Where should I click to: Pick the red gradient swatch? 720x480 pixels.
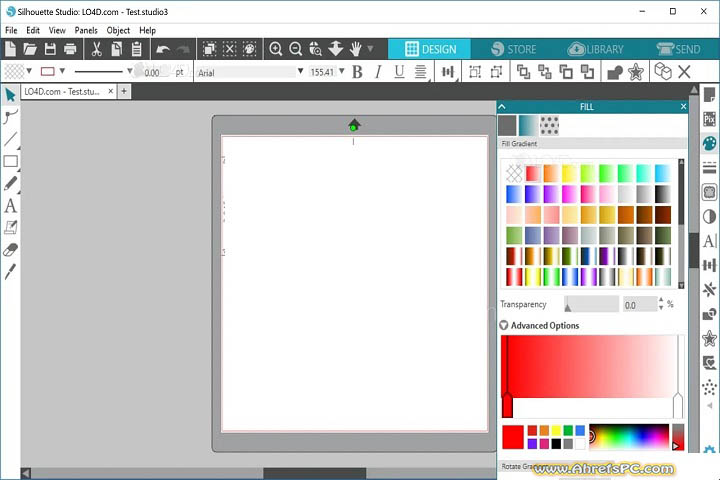533,174
